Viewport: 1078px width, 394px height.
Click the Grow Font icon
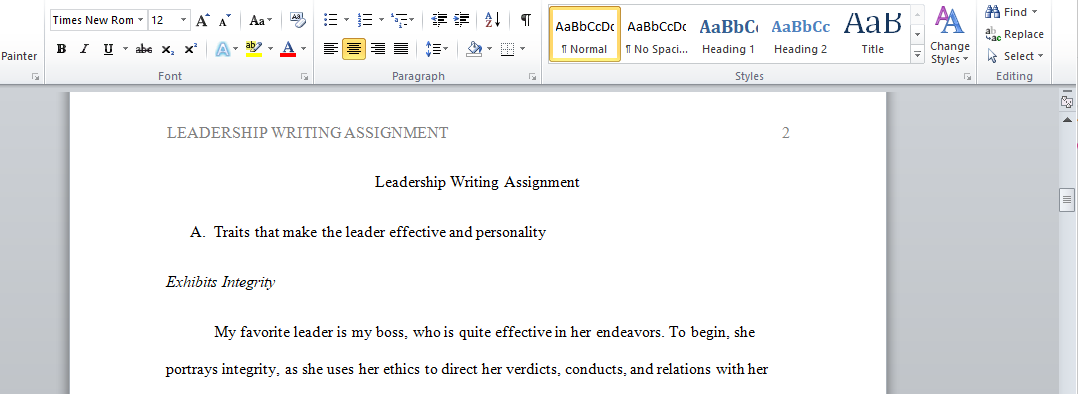pyautogui.click(x=202, y=21)
